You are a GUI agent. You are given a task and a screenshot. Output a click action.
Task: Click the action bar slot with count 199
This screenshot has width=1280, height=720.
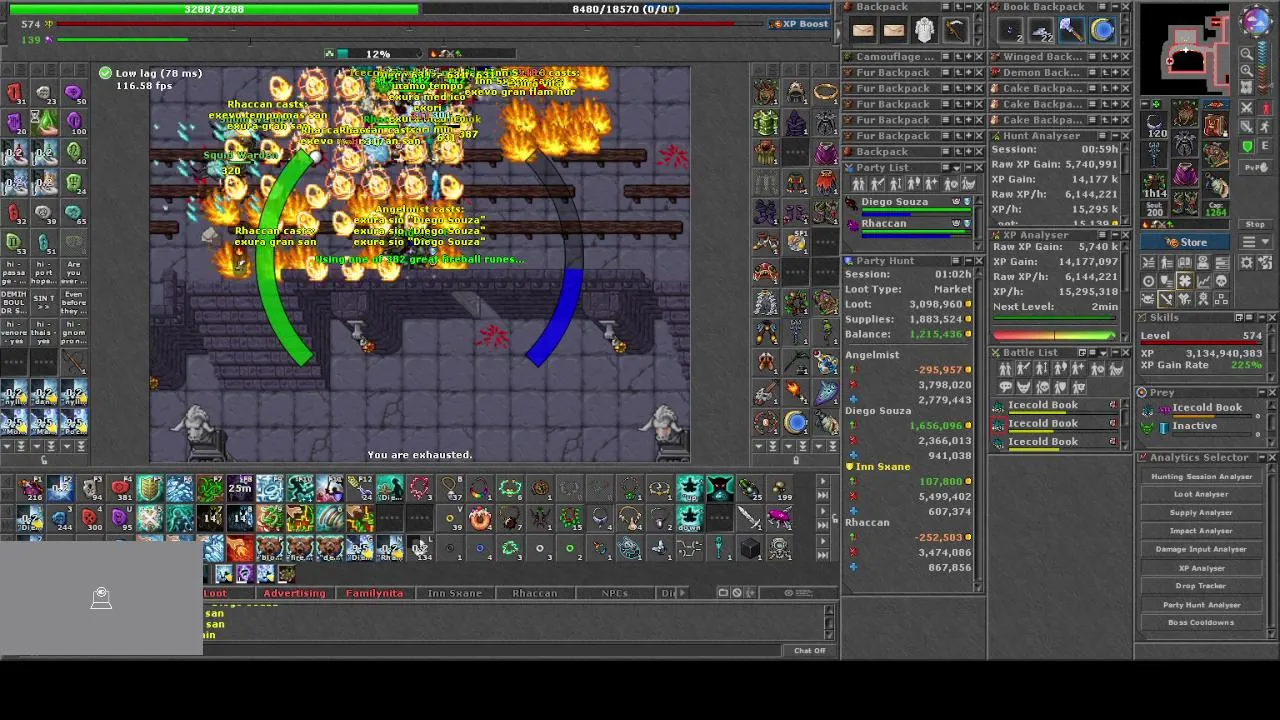click(780, 489)
